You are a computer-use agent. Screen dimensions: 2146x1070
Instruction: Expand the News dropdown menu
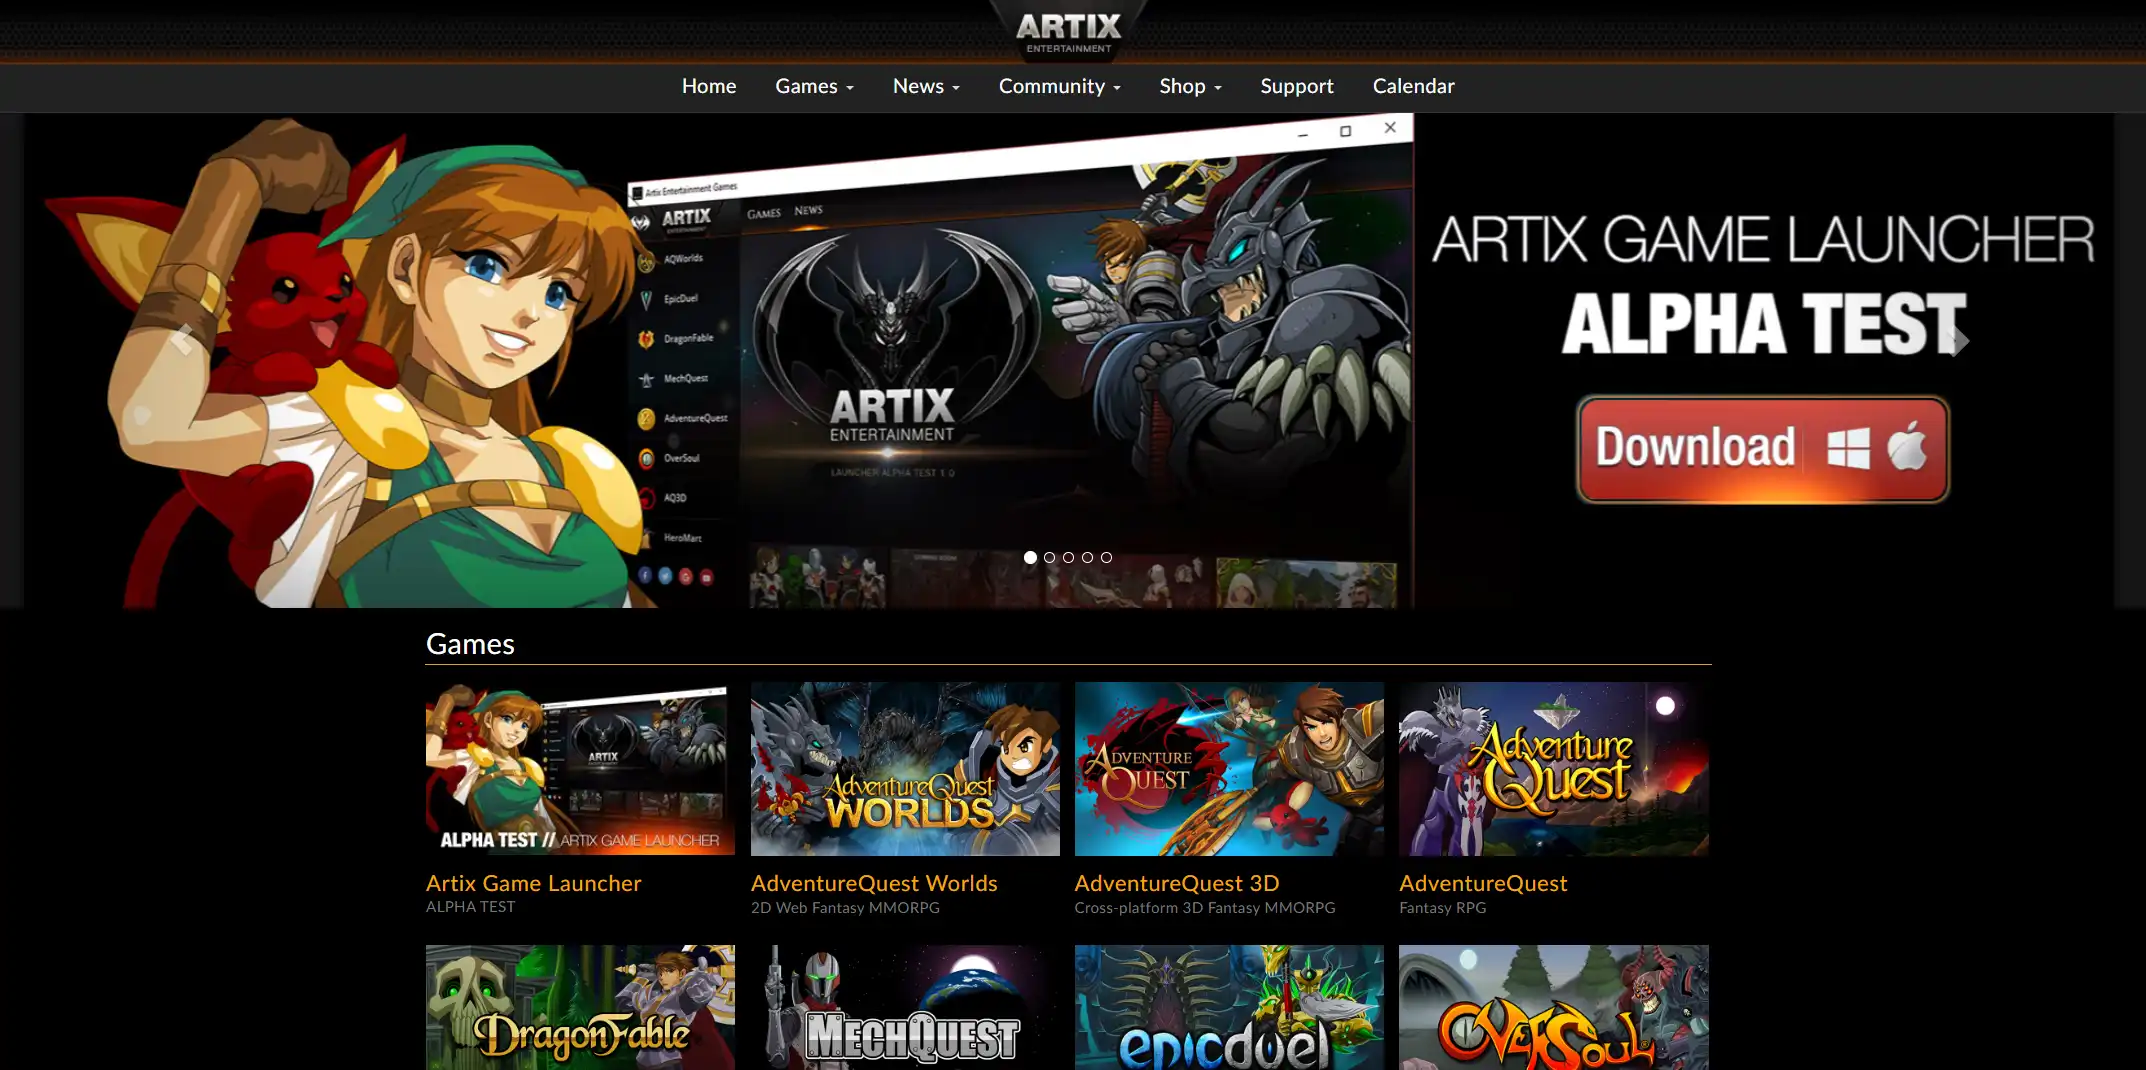(926, 87)
